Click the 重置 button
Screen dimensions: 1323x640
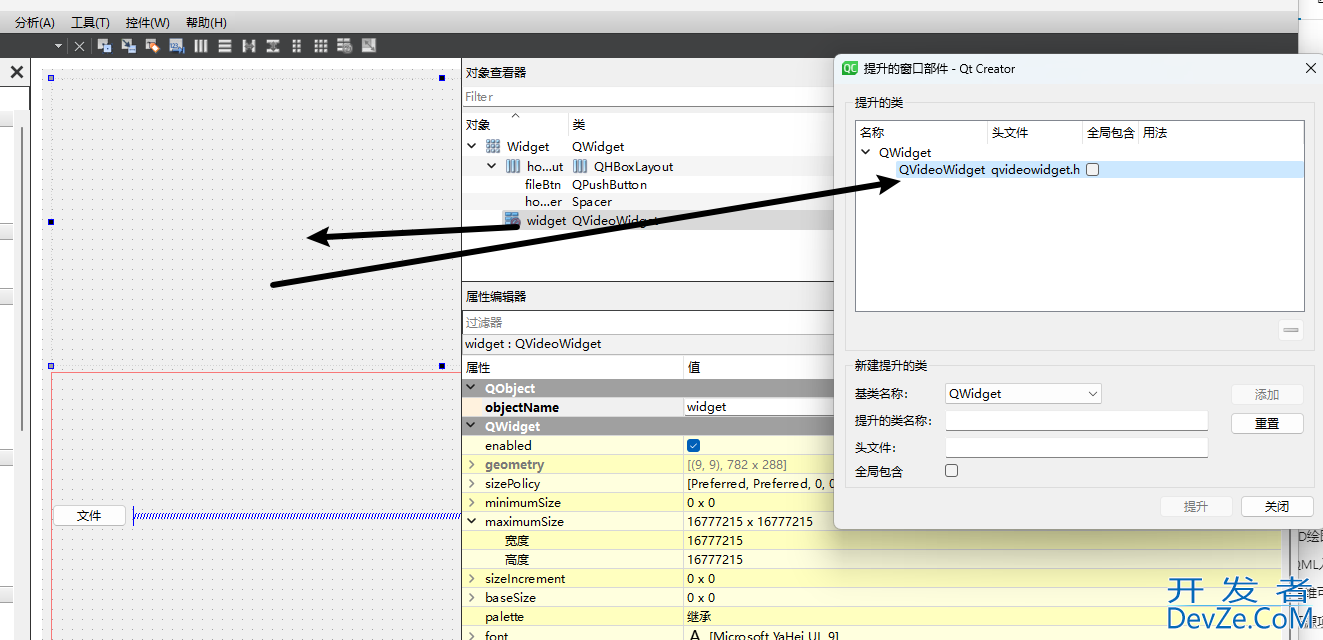[1267, 424]
